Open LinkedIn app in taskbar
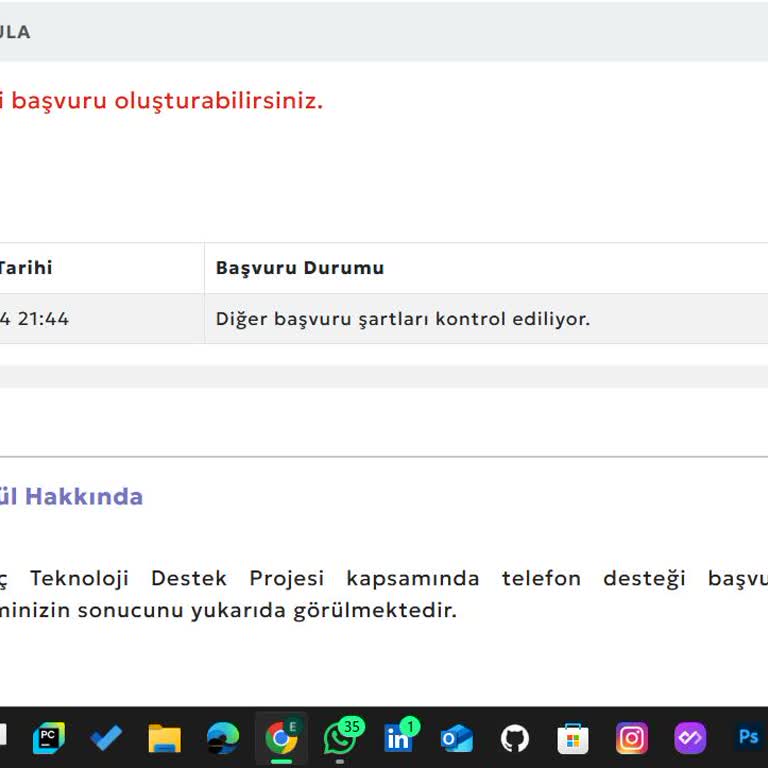 coord(401,737)
